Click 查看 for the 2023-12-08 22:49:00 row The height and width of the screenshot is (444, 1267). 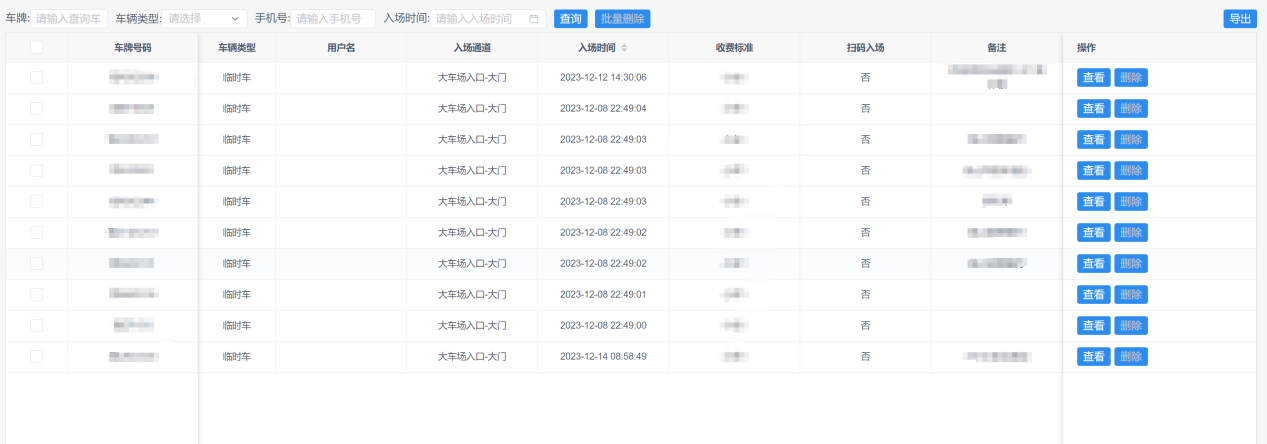tap(1093, 326)
